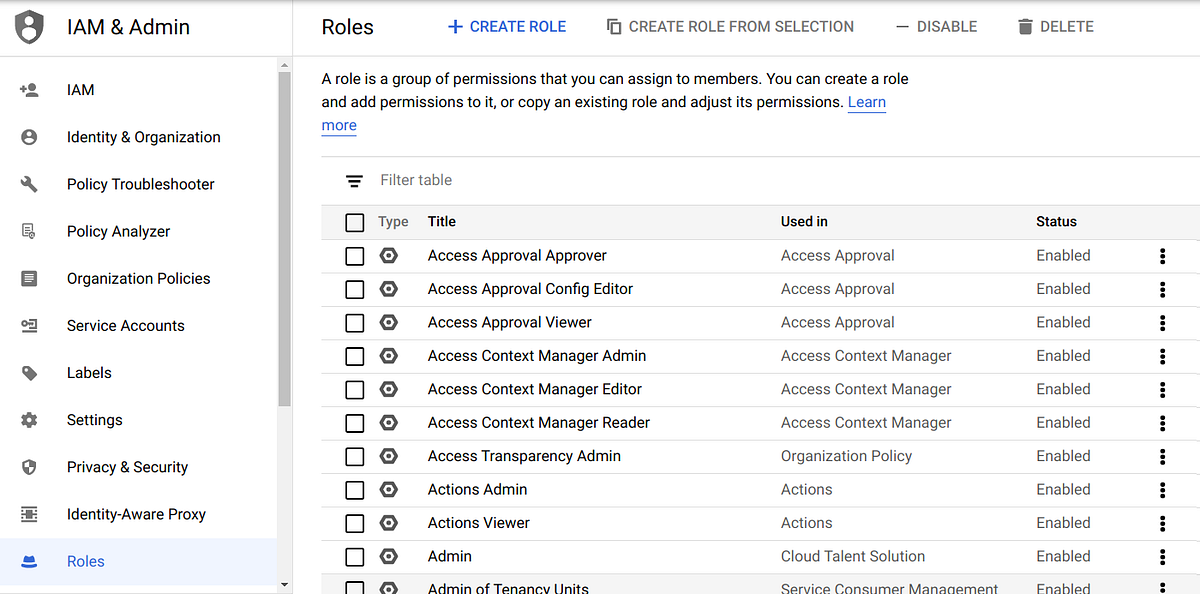This screenshot has height=594, width=1200.
Task: Open the overflow menu for Actions Viewer
Action: click(1162, 523)
